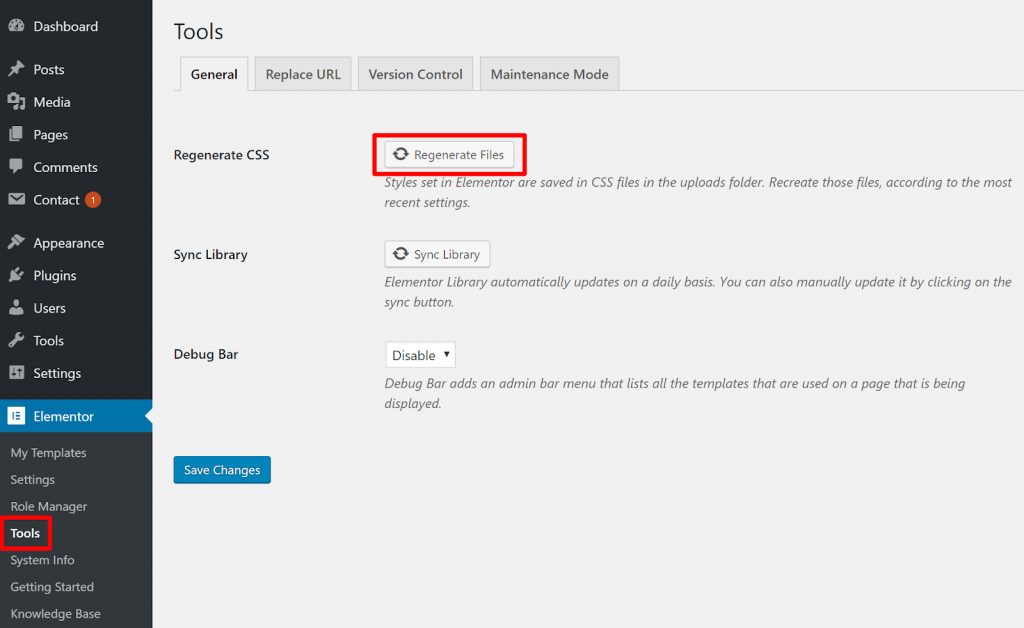1024x628 pixels.
Task: Open the Version Control tab
Action: pyautogui.click(x=415, y=75)
